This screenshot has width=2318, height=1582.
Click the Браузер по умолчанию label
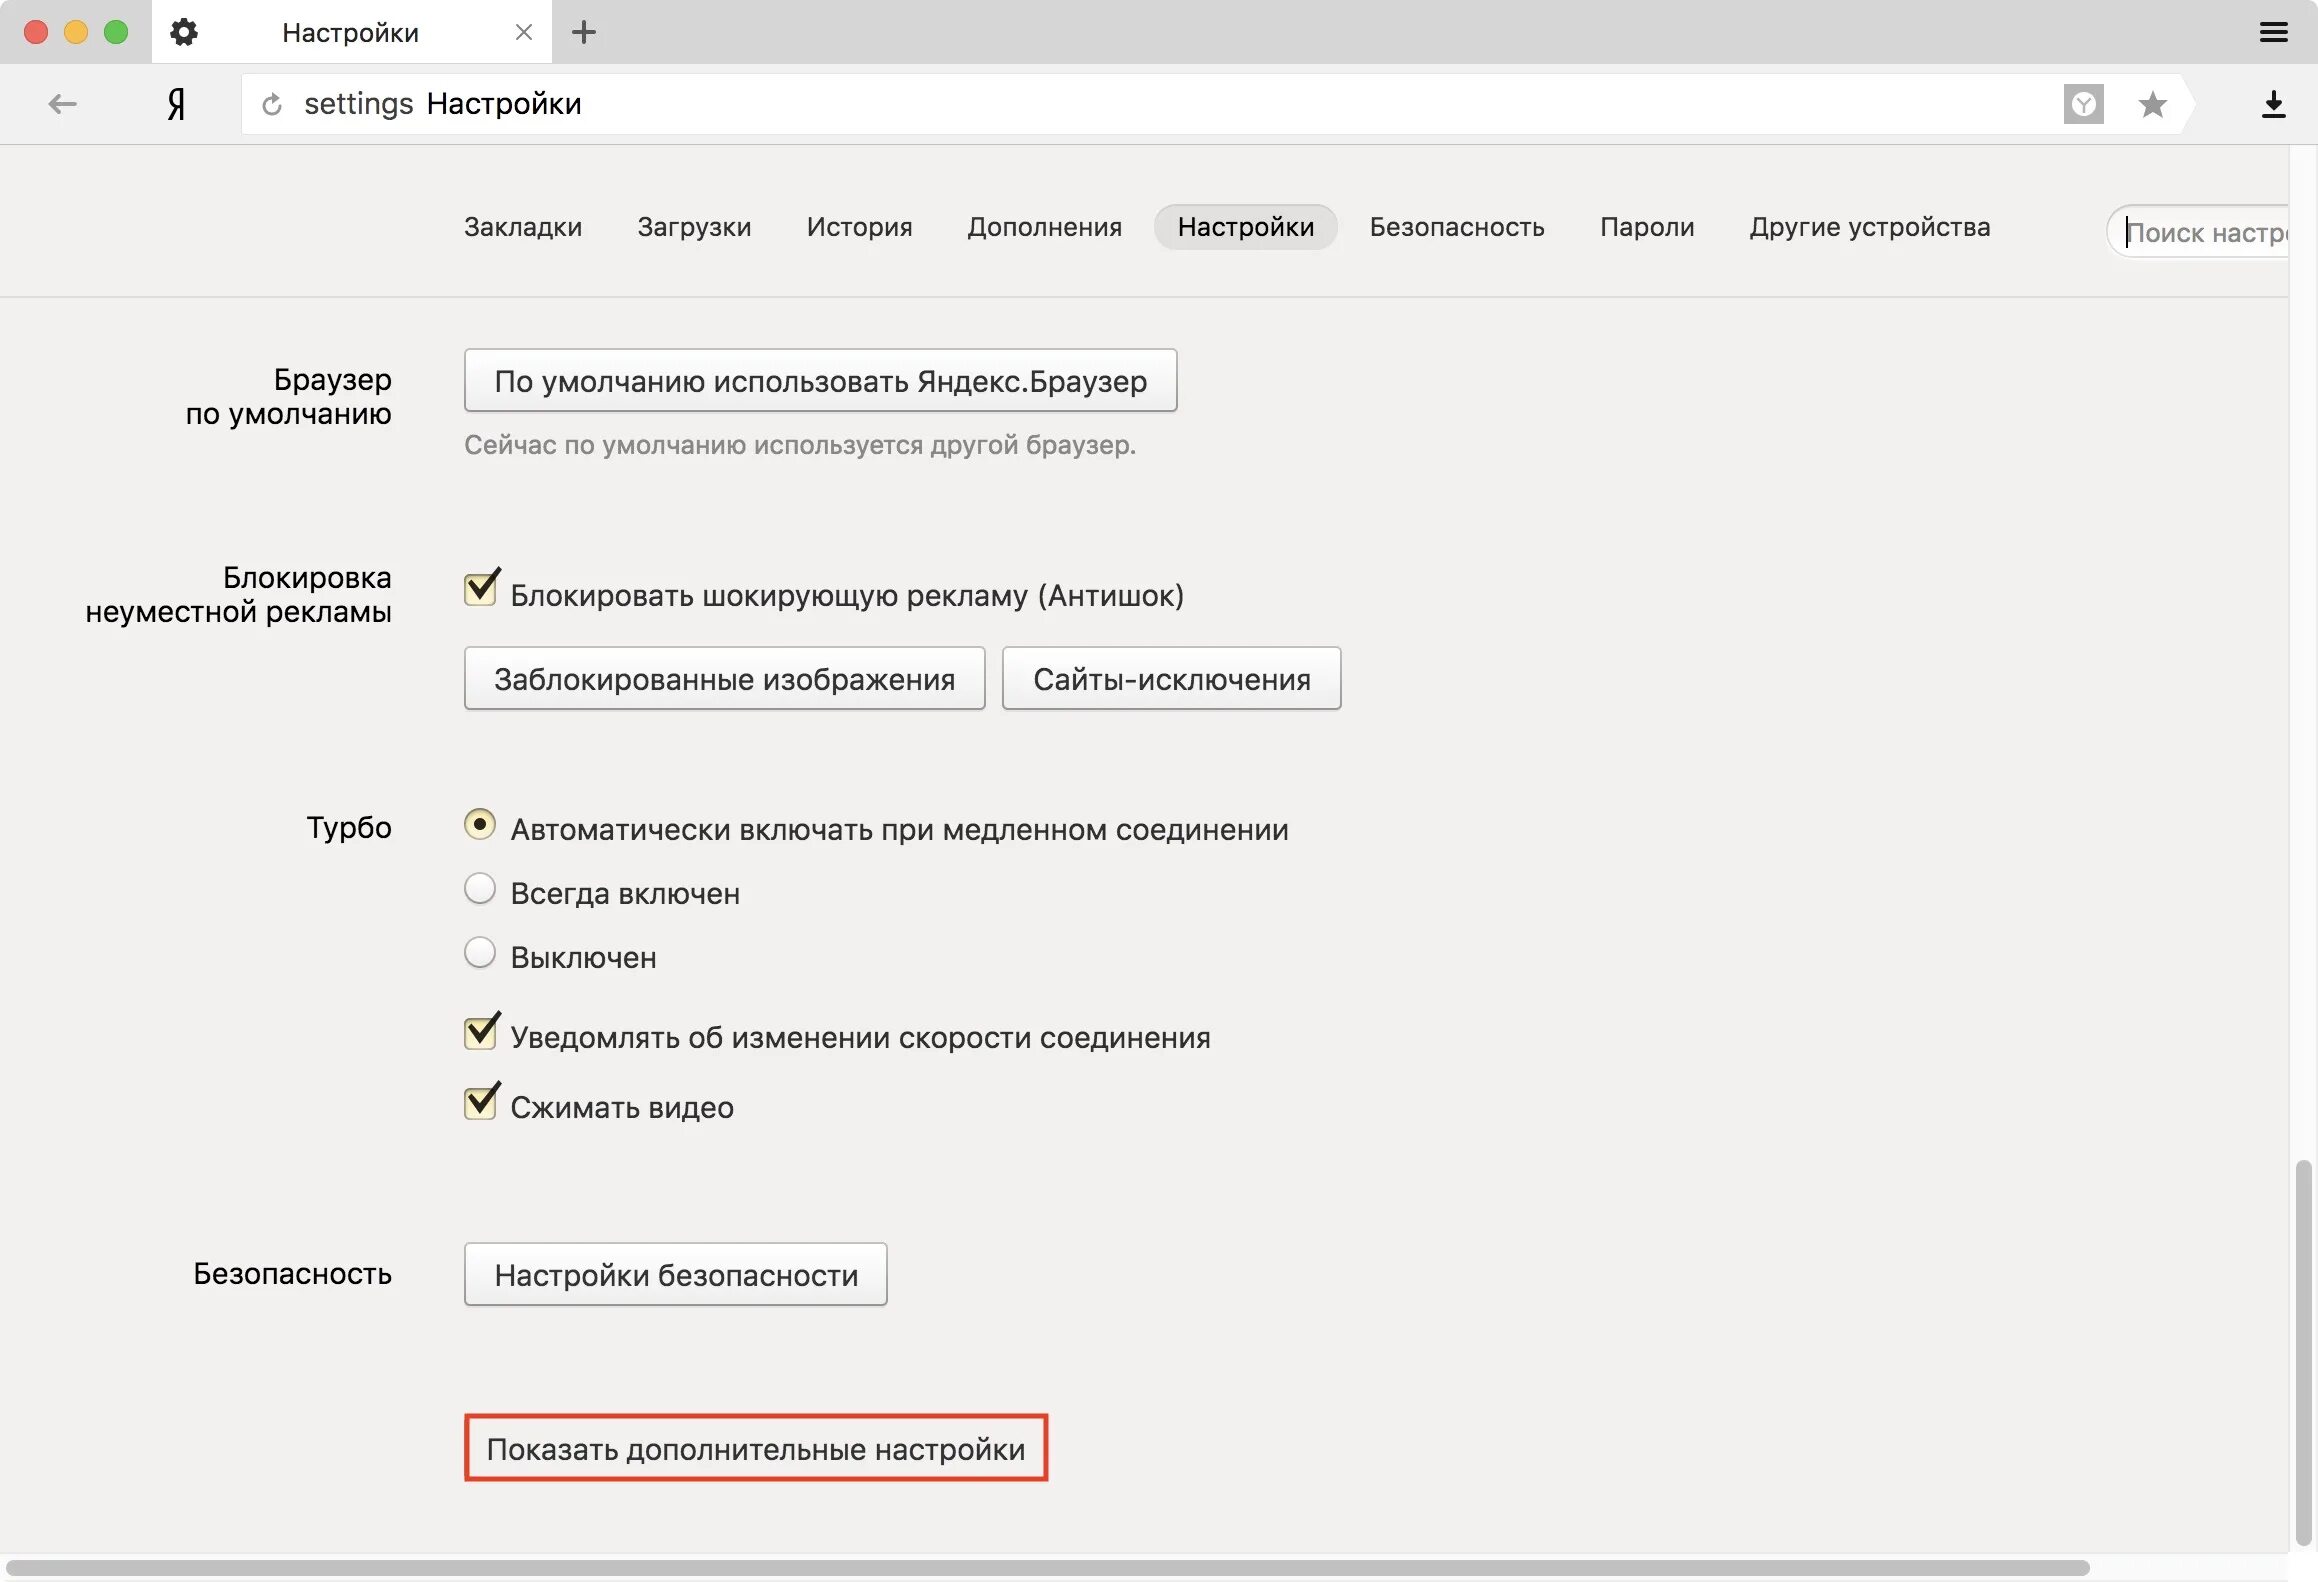(x=288, y=396)
